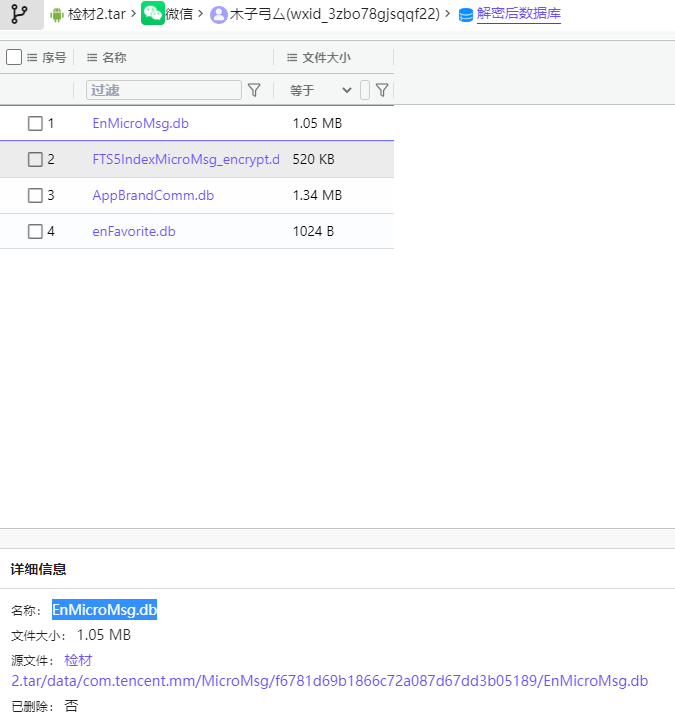The width and height of the screenshot is (675, 718).
Task: Click the 文件大小 column menu icon
Action: 292,58
